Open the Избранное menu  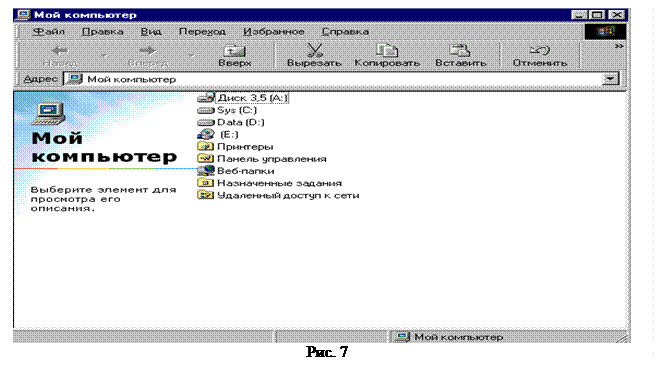click(x=274, y=31)
